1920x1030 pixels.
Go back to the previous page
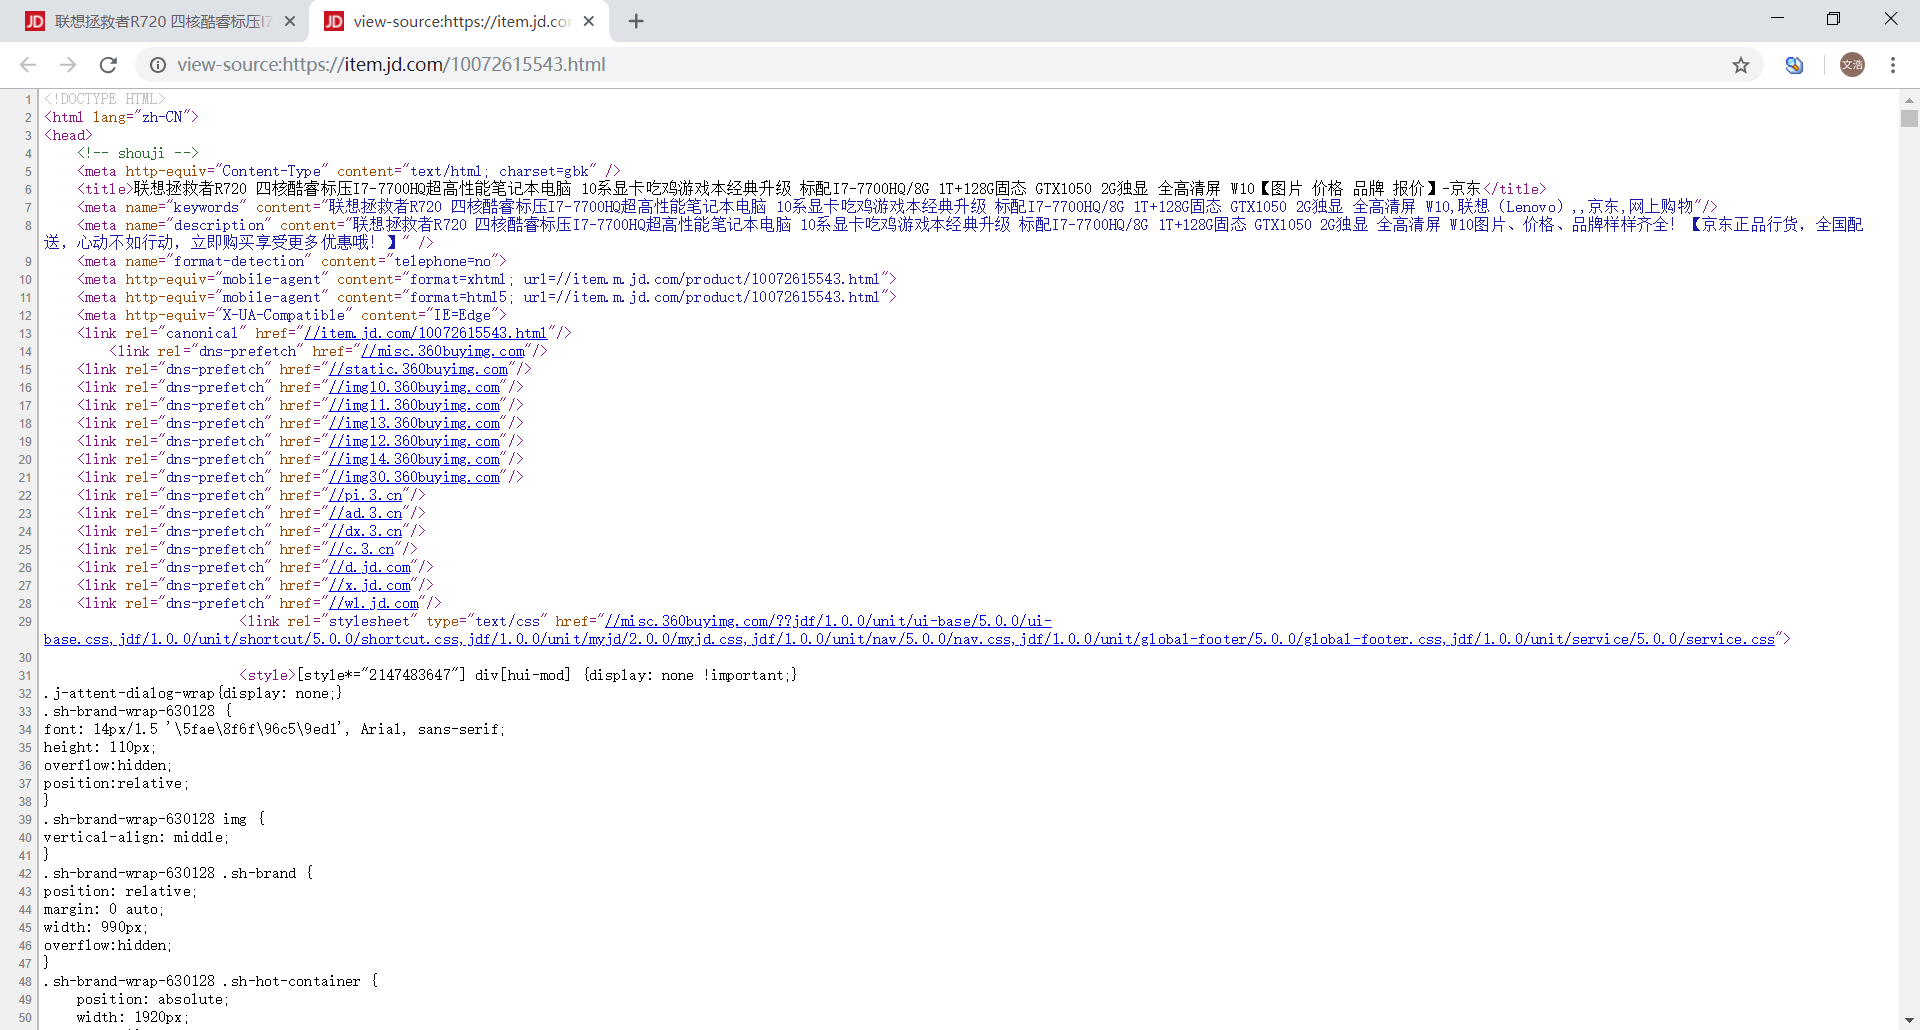tap(28, 65)
